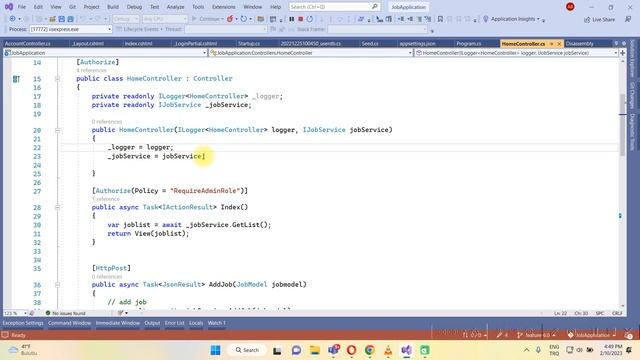Open the HomeController type navigation dropdown
Image resolution: width=640 pixels, height=360 pixels.
(311, 53)
